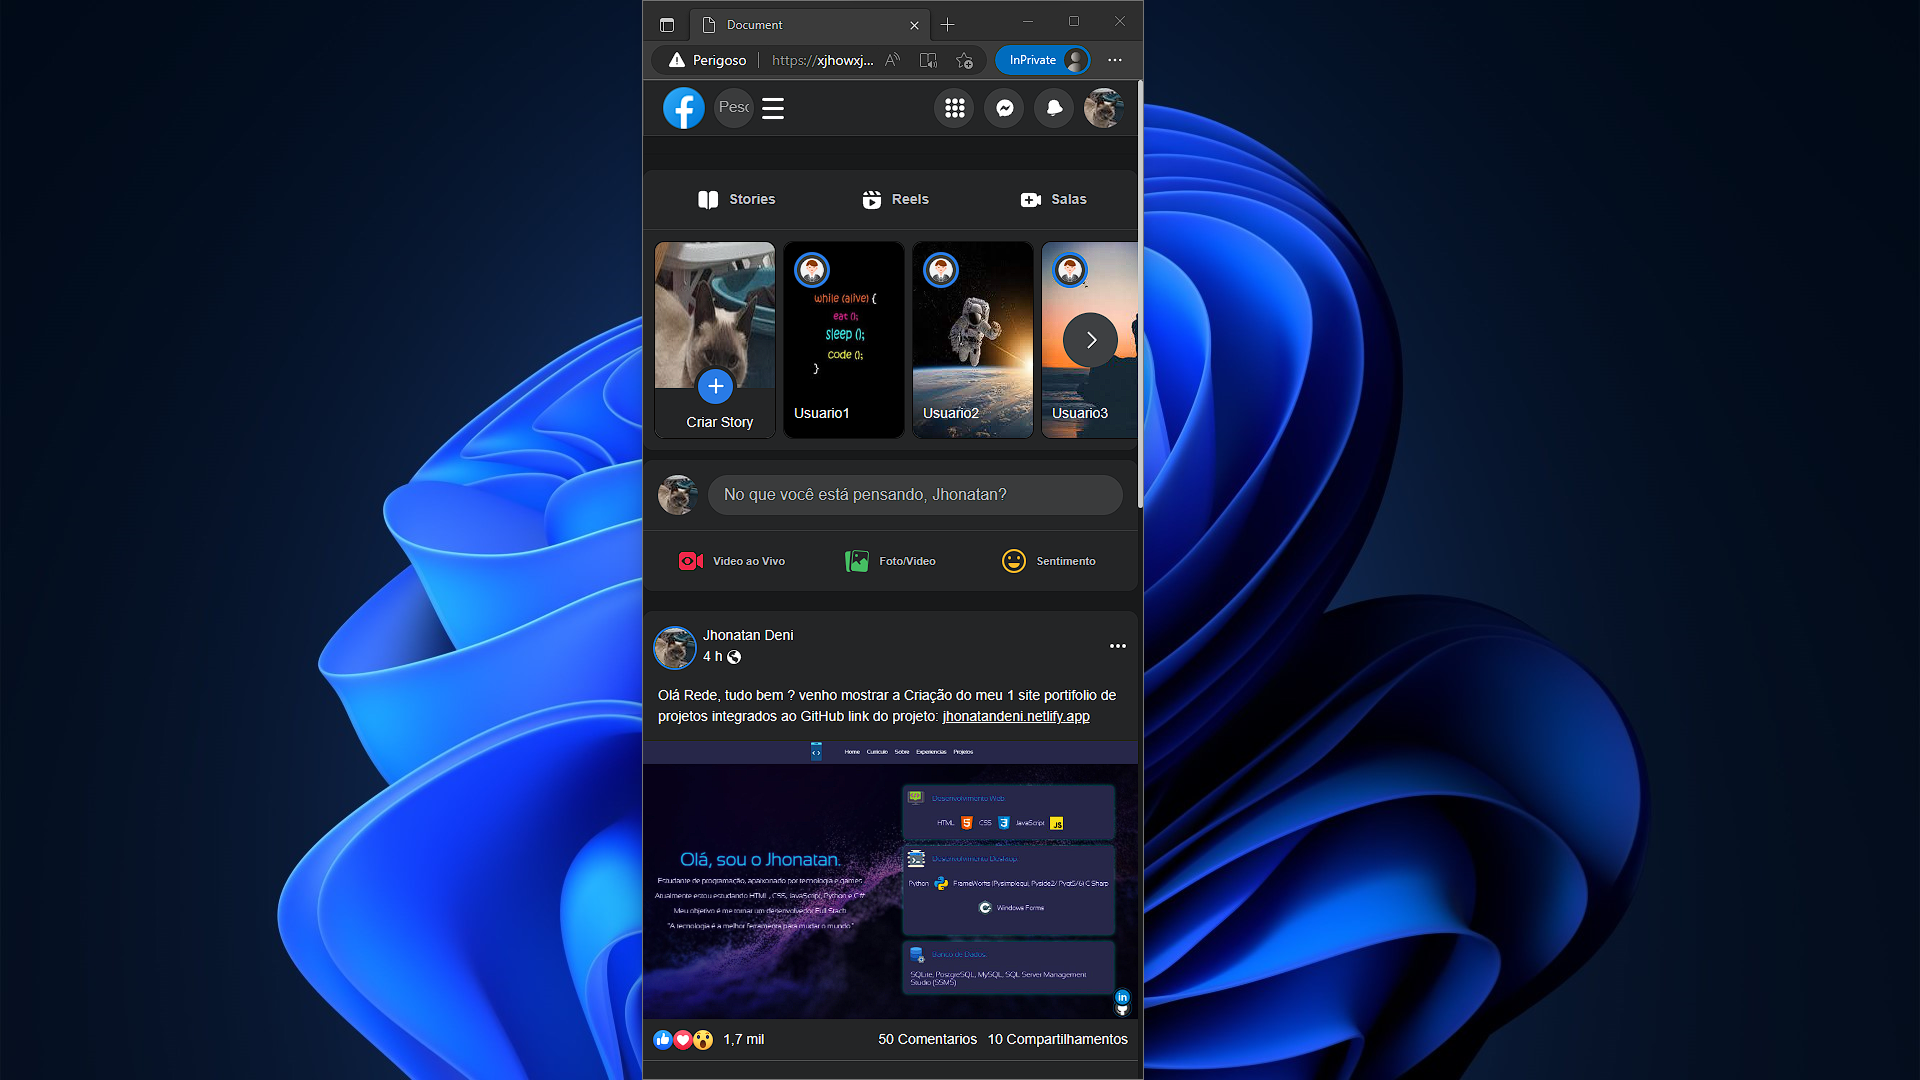This screenshot has width=1920, height=1080.
Task: Start a Video ao Vivo
Action: [x=732, y=561]
